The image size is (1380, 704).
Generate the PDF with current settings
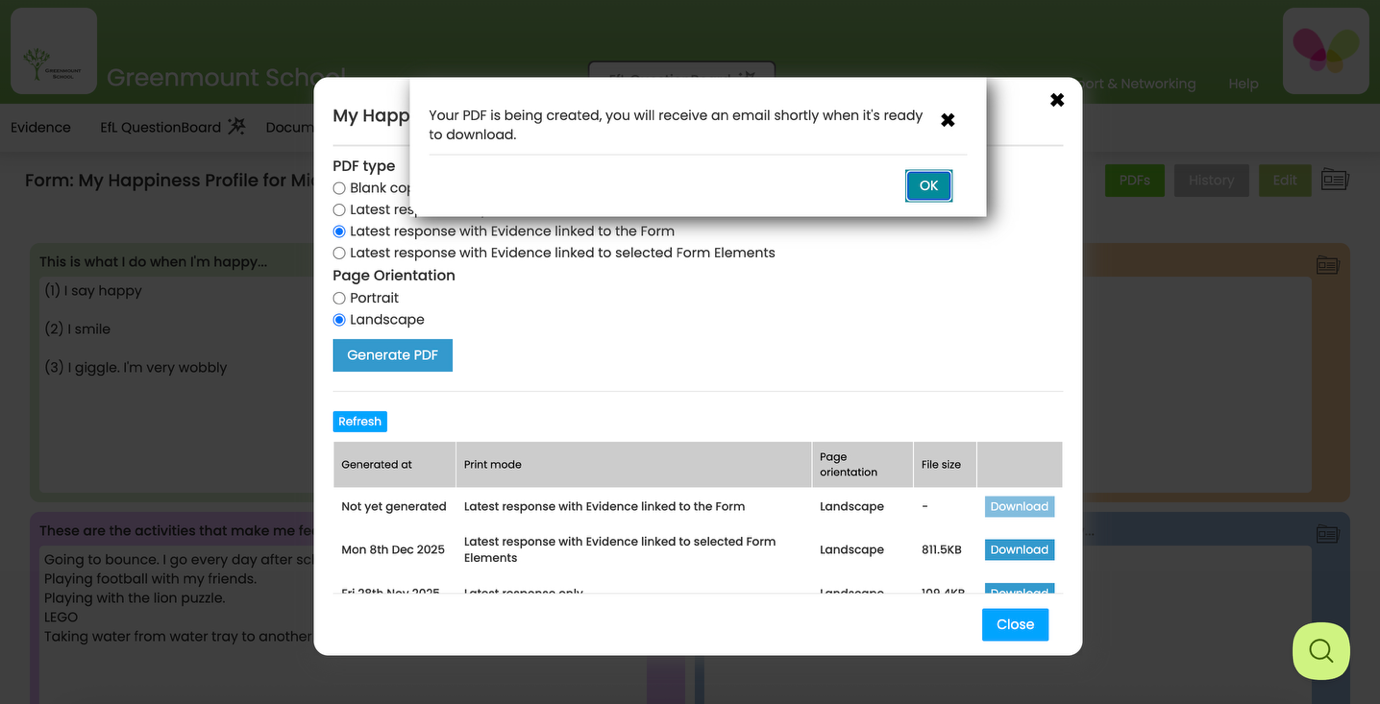coord(392,355)
